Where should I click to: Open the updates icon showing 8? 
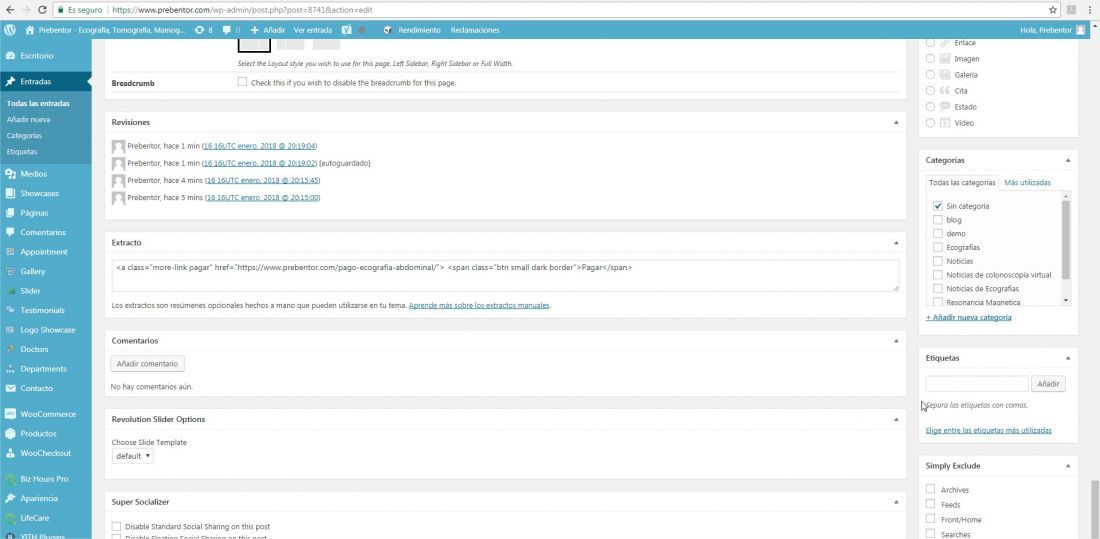coord(203,30)
